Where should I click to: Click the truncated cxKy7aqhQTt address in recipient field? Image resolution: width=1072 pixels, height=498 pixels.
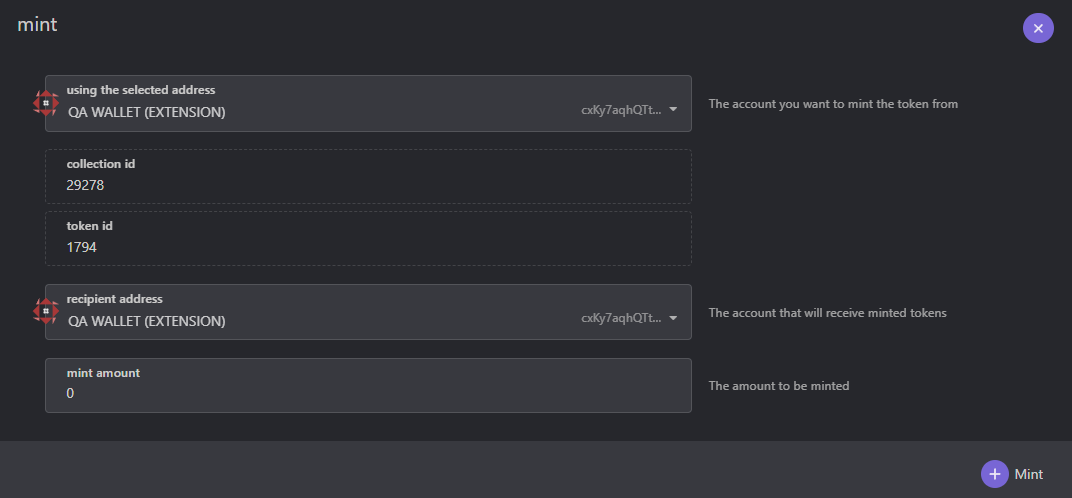[x=621, y=318]
